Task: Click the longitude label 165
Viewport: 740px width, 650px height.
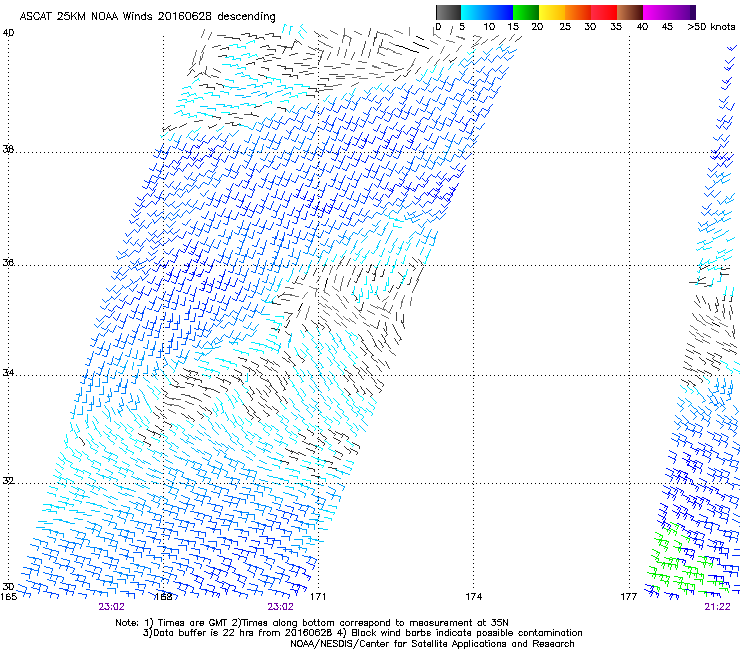Action: (x=8, y=597)
